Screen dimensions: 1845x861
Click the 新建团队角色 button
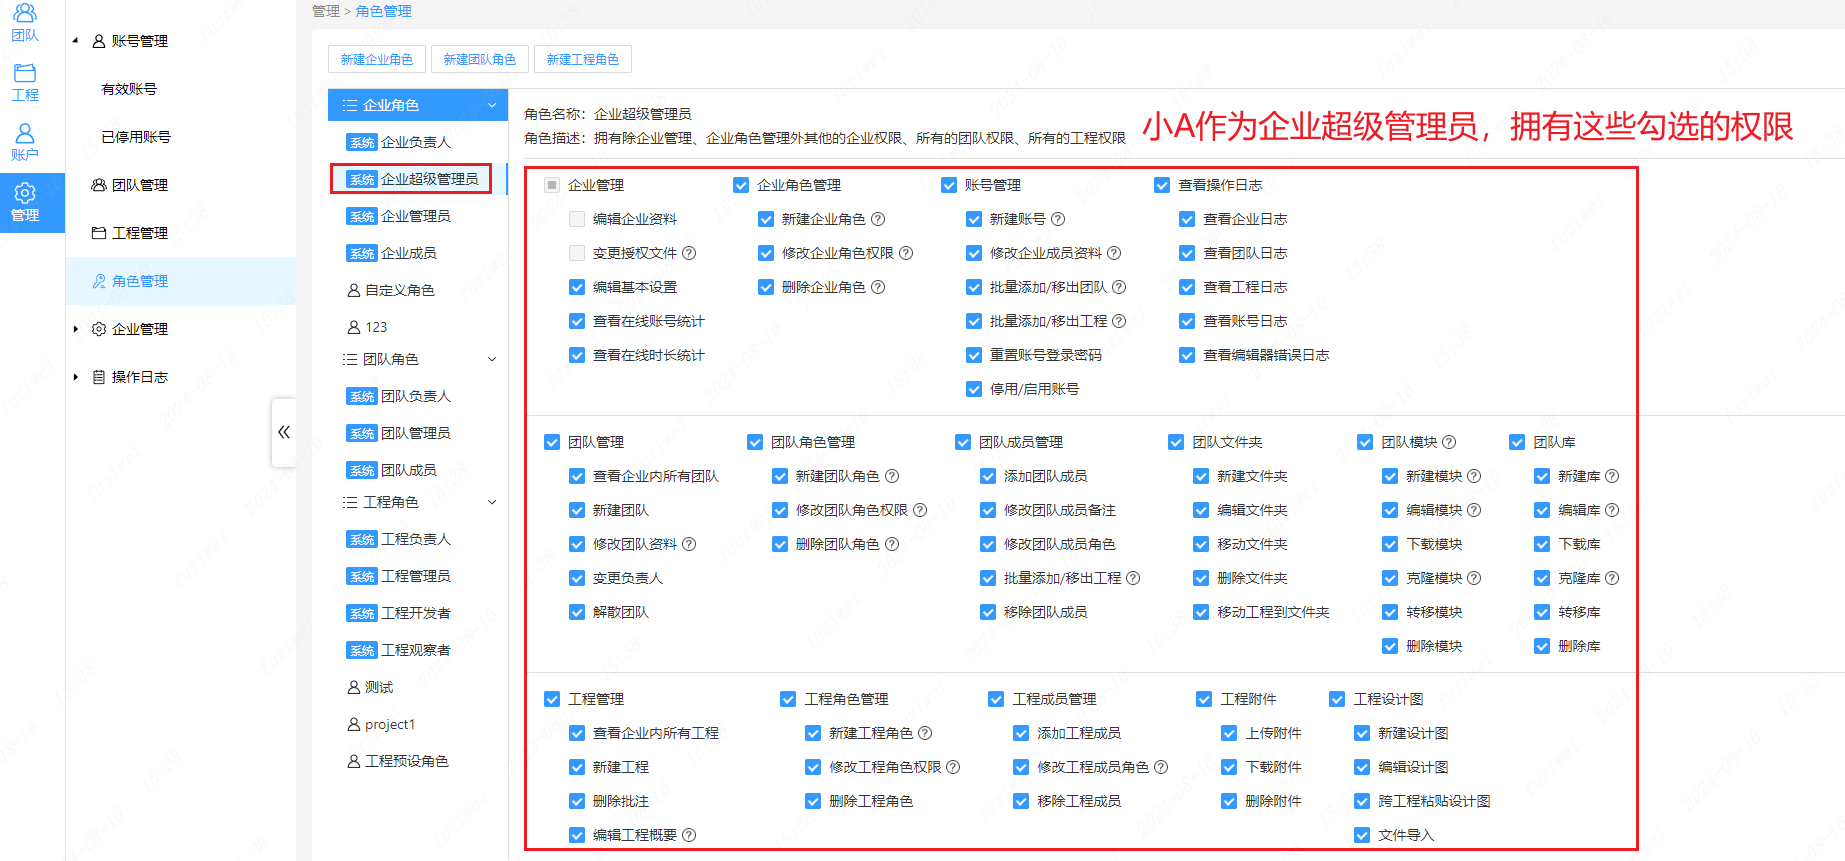coord(480,59)
